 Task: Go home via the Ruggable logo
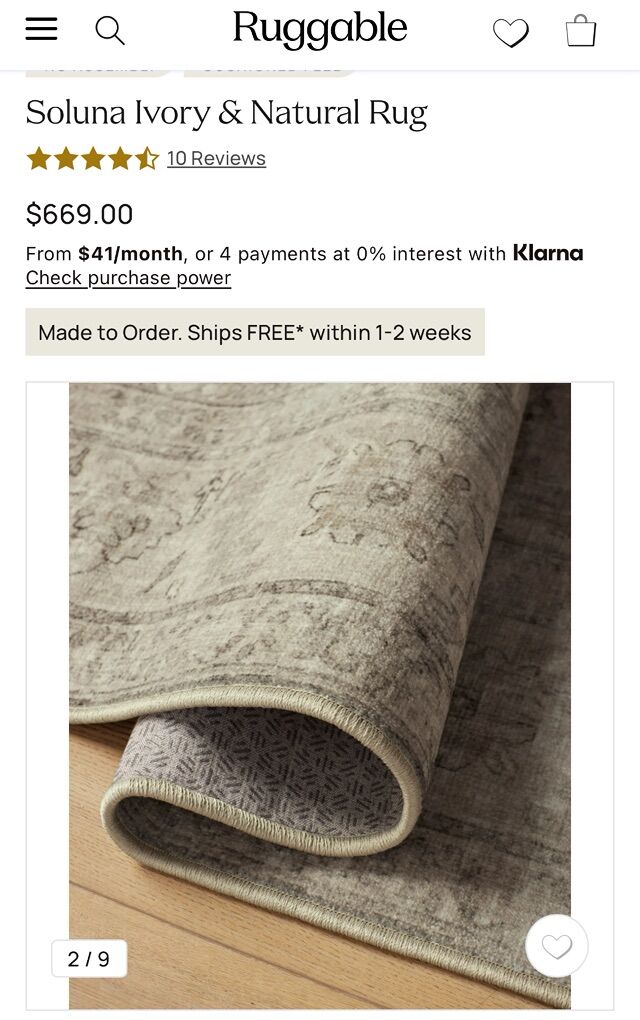pos(320,30)
